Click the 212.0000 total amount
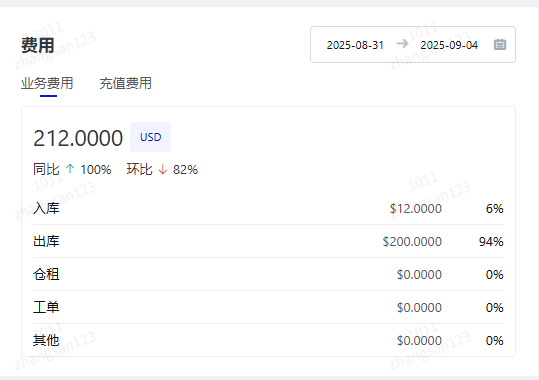Screen dimensions: 539x380 pyautogui.click(x=78, y=138)
